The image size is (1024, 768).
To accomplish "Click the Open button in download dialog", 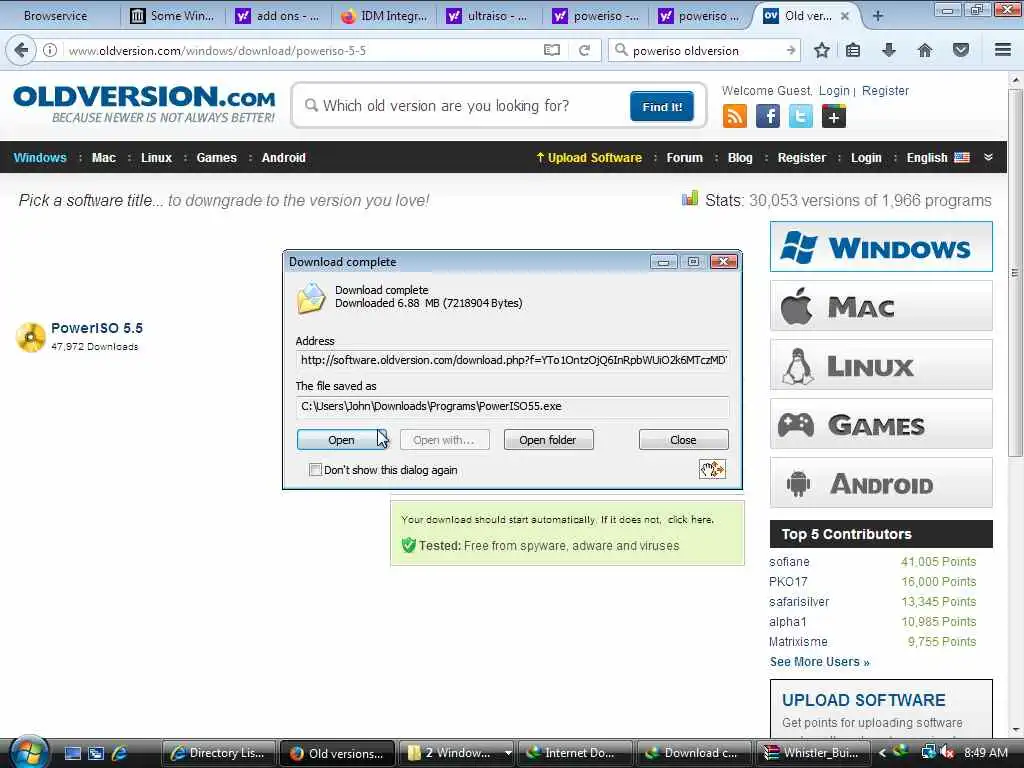I will coord(342,440).
